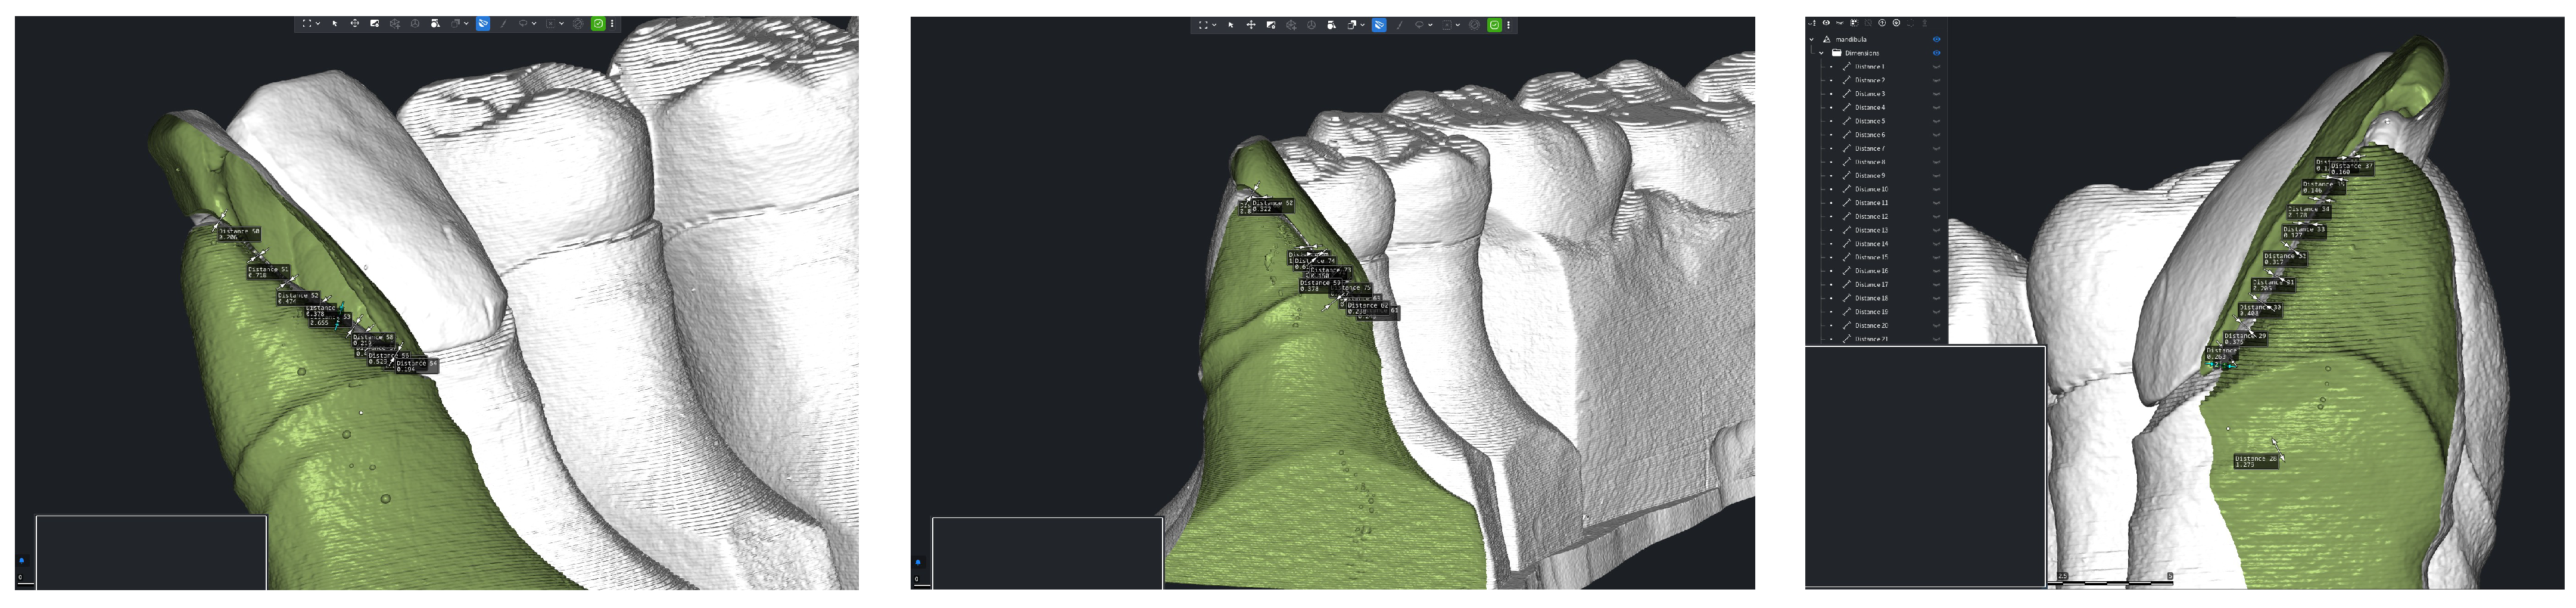Click the Distance 26 measurement label in right viewport
Image resolution: width=2576 pixels, height=608 pixels.
pyautogui.click(x=2256, y=461)
